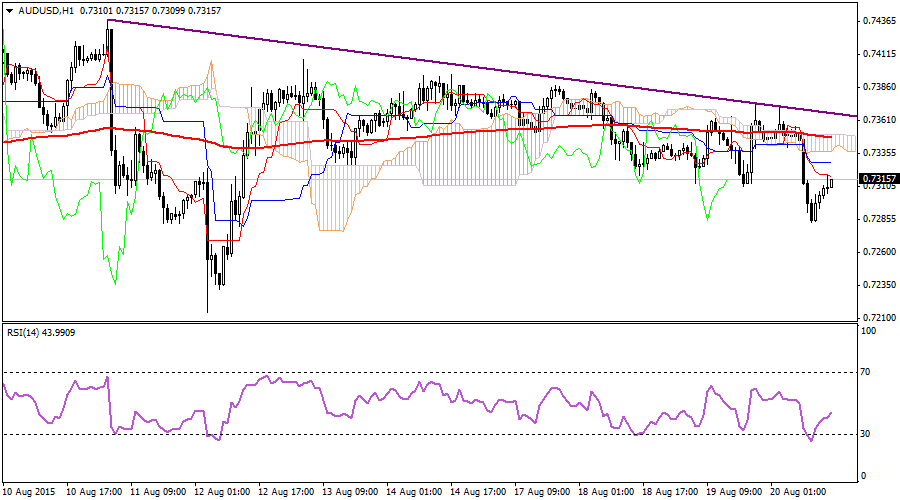Click the RSI 0 scale label
This screenshot has width=900, height=500.
(x=864, y=476)
